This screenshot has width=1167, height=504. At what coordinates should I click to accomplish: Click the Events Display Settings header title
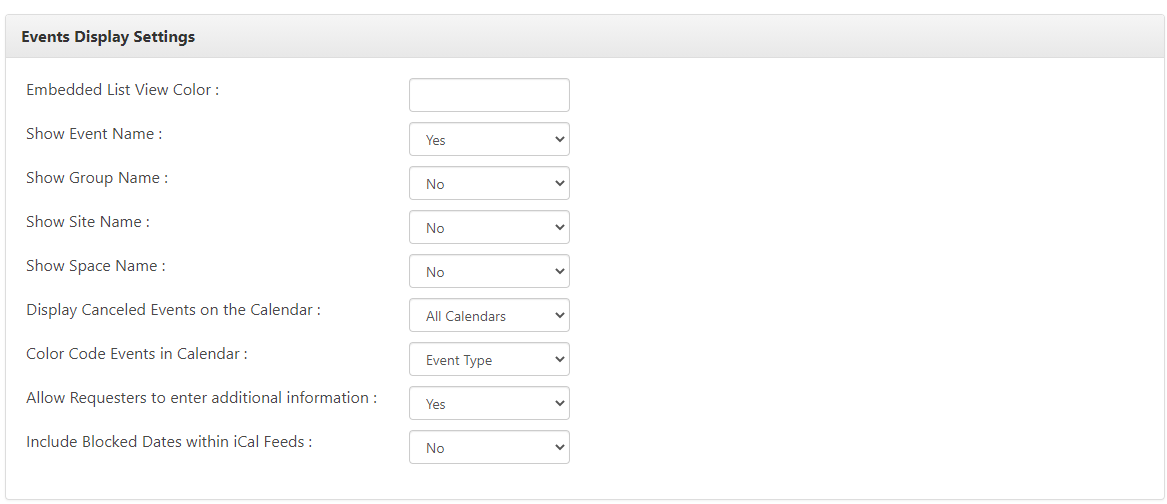pos(108,36)
